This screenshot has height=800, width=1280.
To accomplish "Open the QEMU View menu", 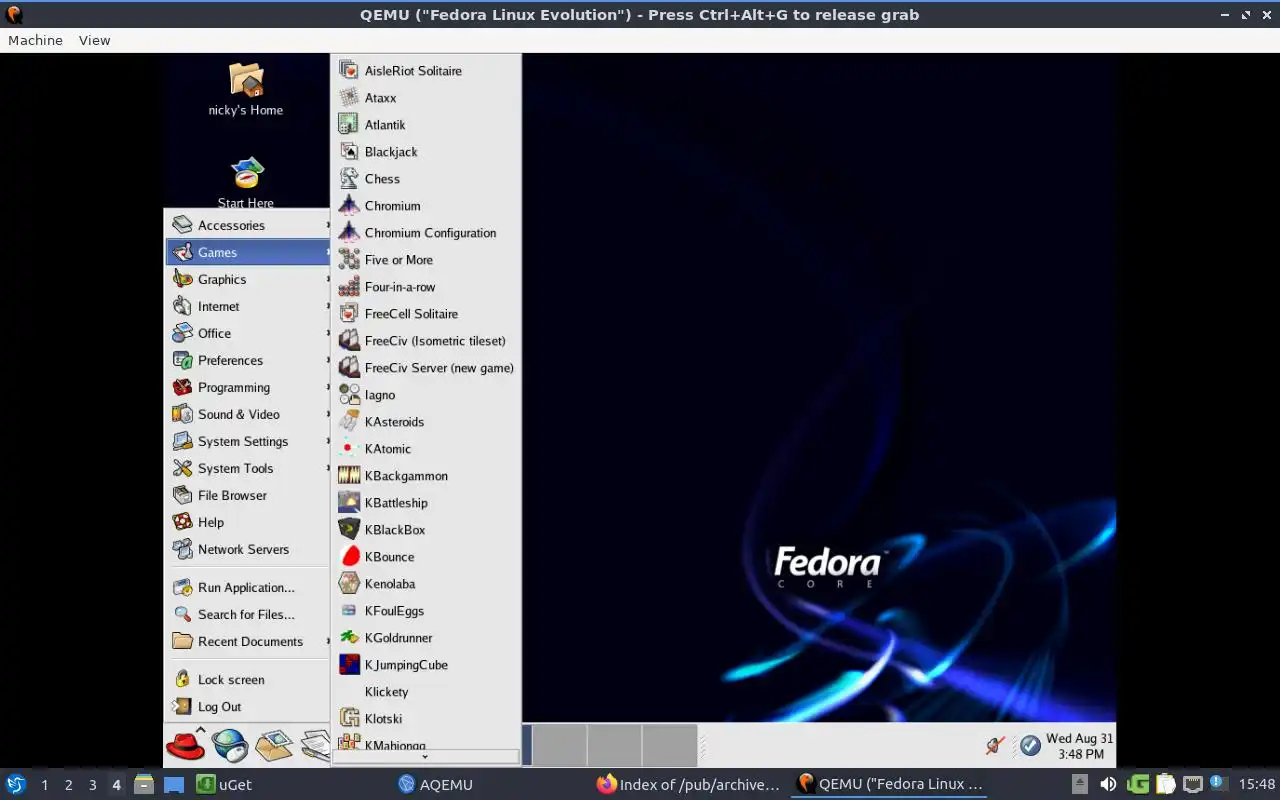I will click(94, 41).
